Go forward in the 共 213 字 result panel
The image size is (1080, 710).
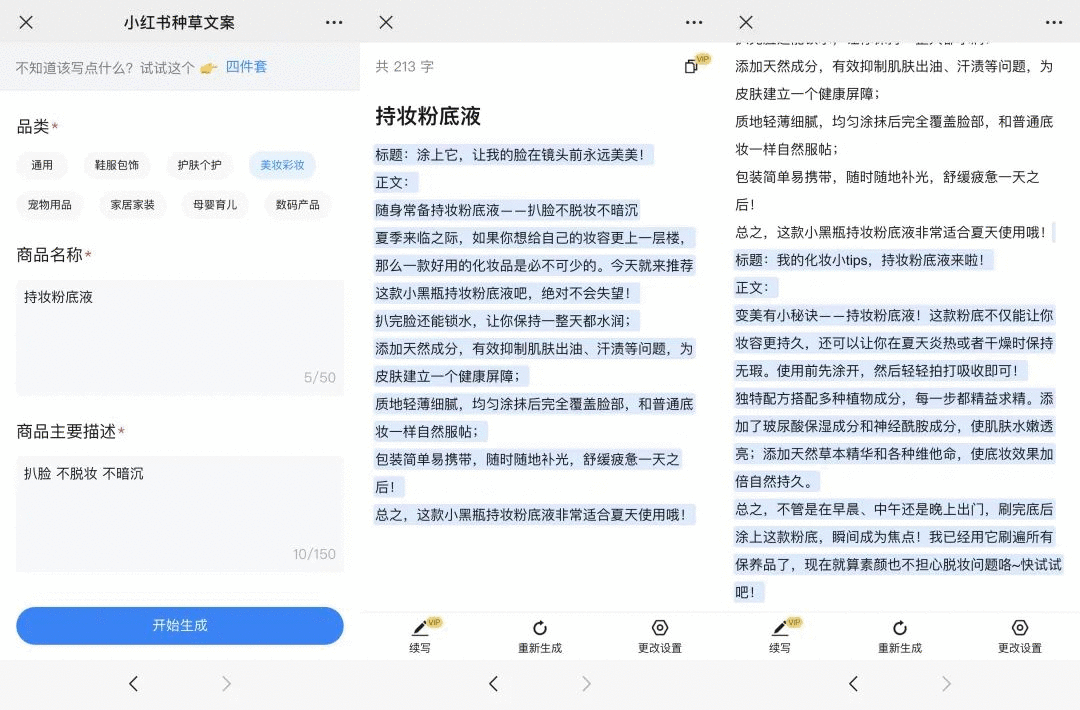(587, 683)
